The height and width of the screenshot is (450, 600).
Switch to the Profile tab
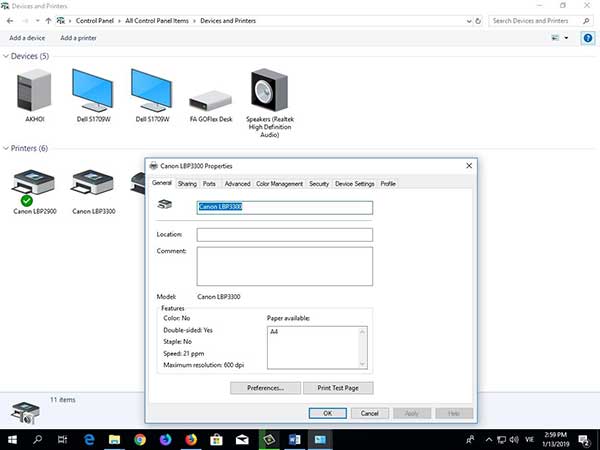coord(388,184)
